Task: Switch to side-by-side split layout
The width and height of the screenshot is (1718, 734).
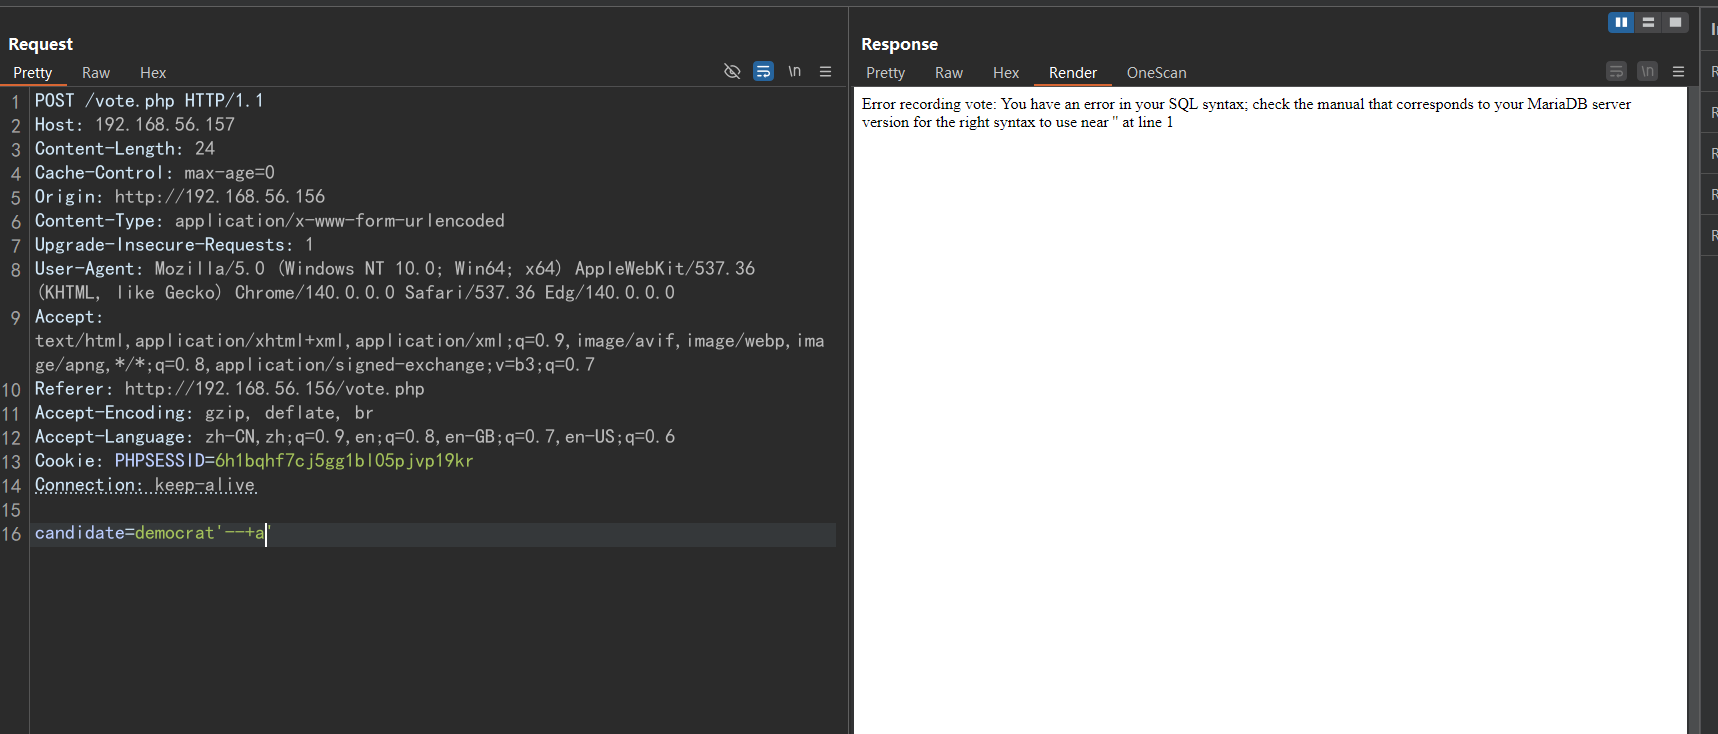Action: [x=1621, y=22]
